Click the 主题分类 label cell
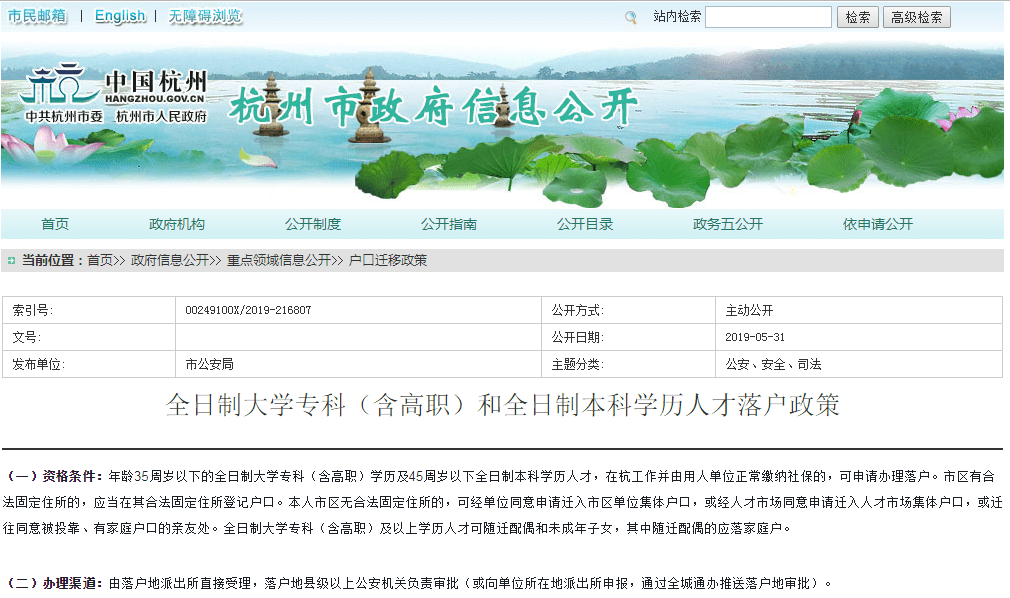The image size is (1010, 598). pos(628,364)
